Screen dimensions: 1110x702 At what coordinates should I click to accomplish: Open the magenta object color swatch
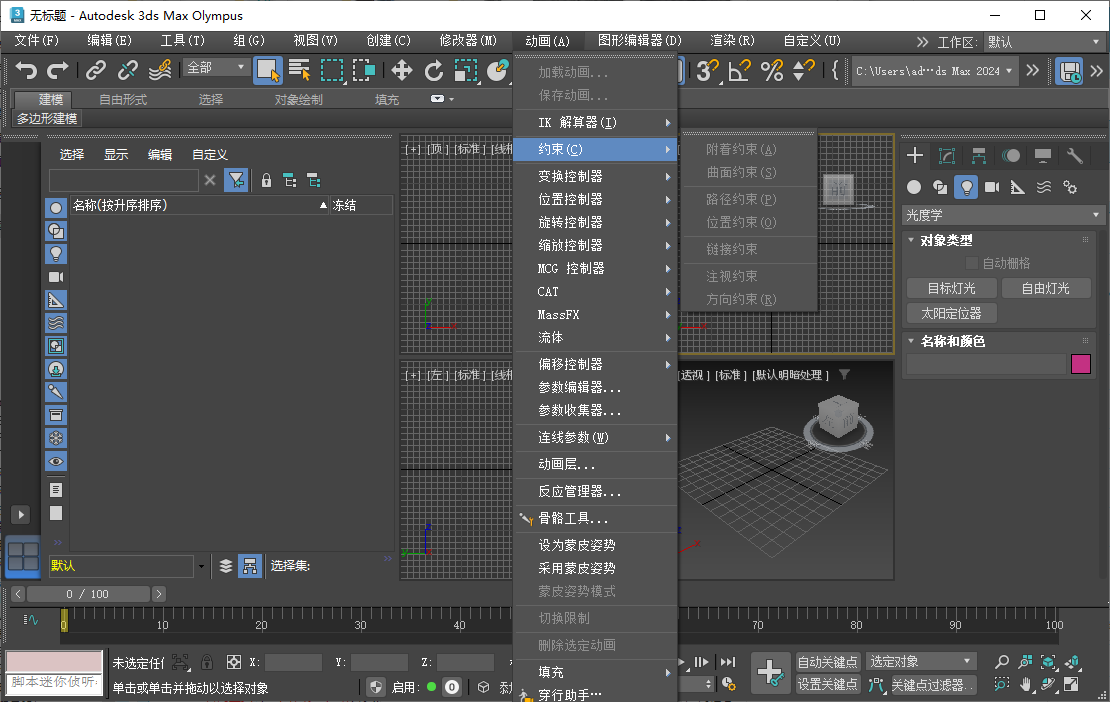(1080, 364)
